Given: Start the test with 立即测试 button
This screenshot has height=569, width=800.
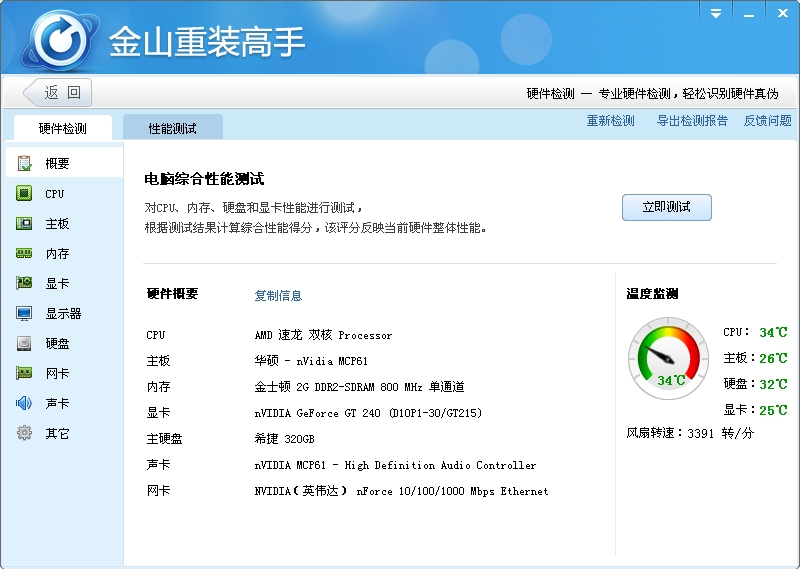Looking at the screenshot, I should point(666,207).
